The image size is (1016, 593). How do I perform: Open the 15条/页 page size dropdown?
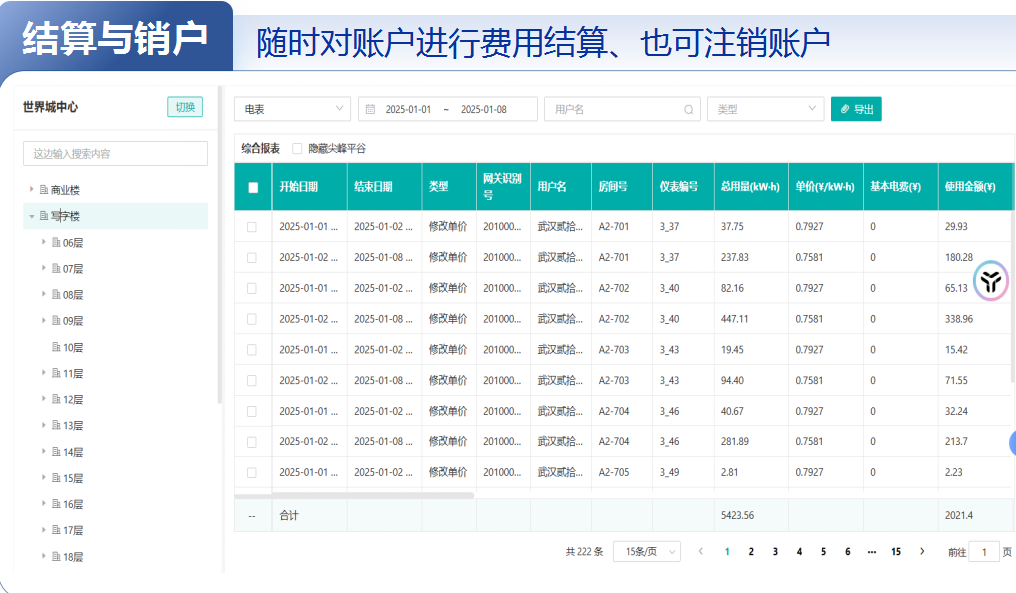(x=645, y=550)
